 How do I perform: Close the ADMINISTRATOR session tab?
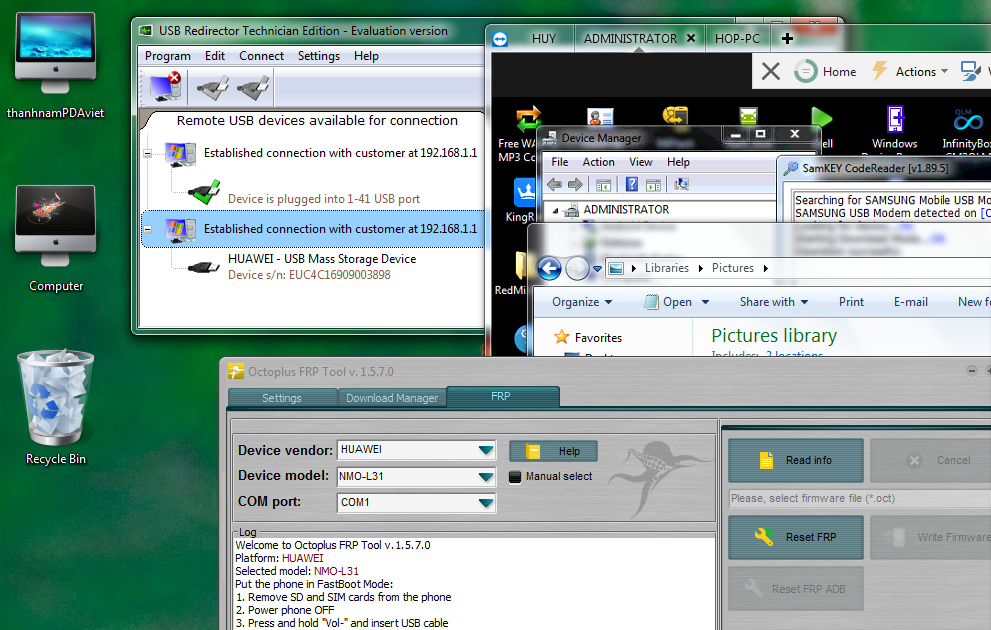(x=691, y=38)
